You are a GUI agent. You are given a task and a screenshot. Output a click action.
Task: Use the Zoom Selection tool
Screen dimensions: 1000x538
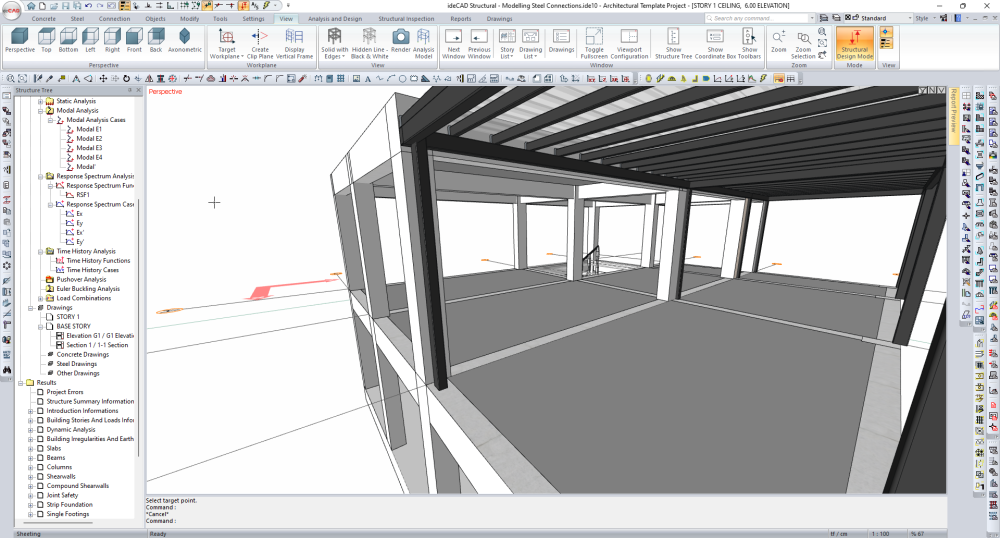[x=803, y=40]
